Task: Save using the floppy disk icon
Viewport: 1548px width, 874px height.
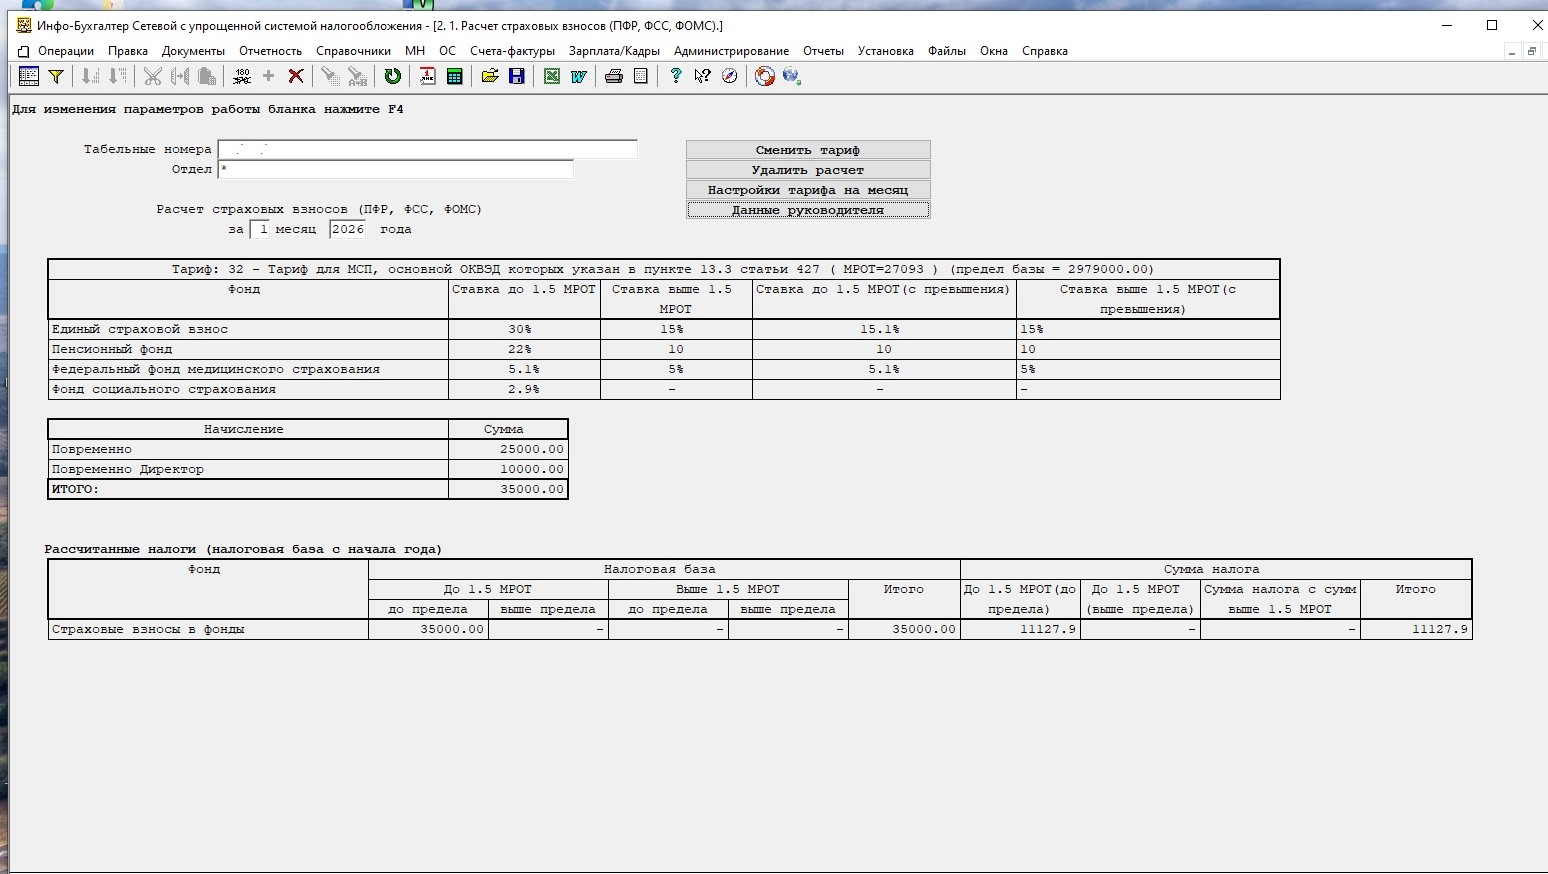Action: tap(517, 76)
